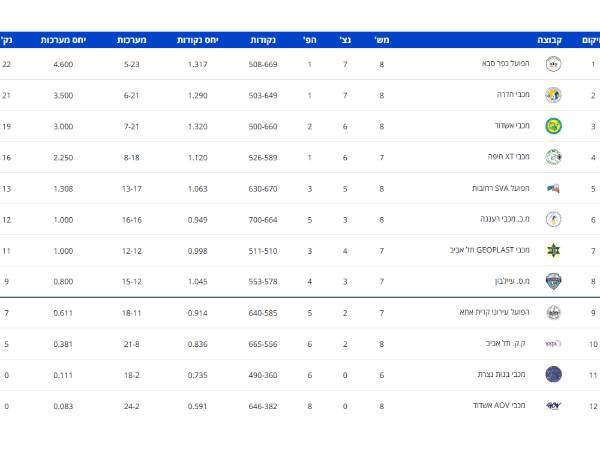Click the הפועל SVA רחובות logo
The width and height of the screenshot is (600, 450).
553,188
